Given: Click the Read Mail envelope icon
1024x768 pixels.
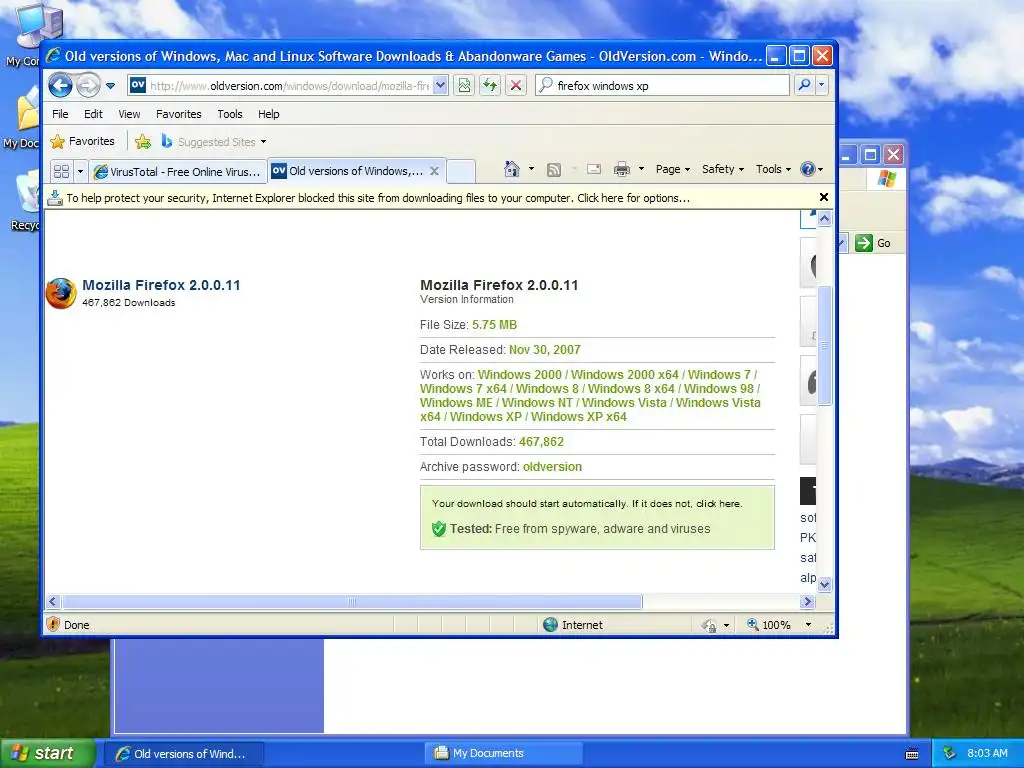Looking at the screenshot, I should point(594,170).
